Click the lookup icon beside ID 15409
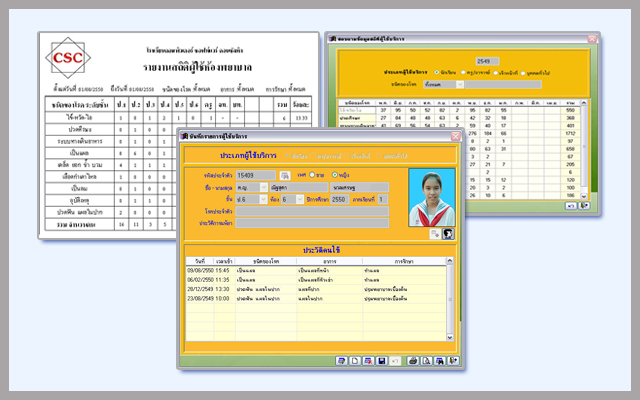Screen dimensions: 640x400 click(284, 175)
